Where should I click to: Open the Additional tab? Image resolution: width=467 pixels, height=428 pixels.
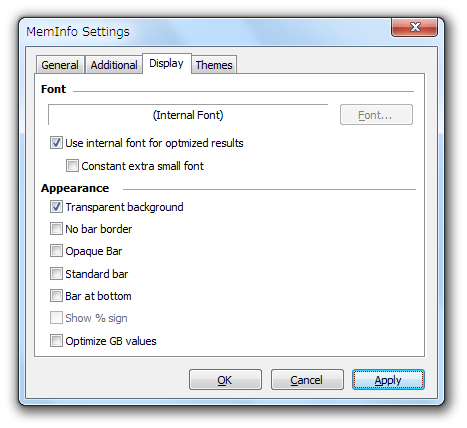114,65
